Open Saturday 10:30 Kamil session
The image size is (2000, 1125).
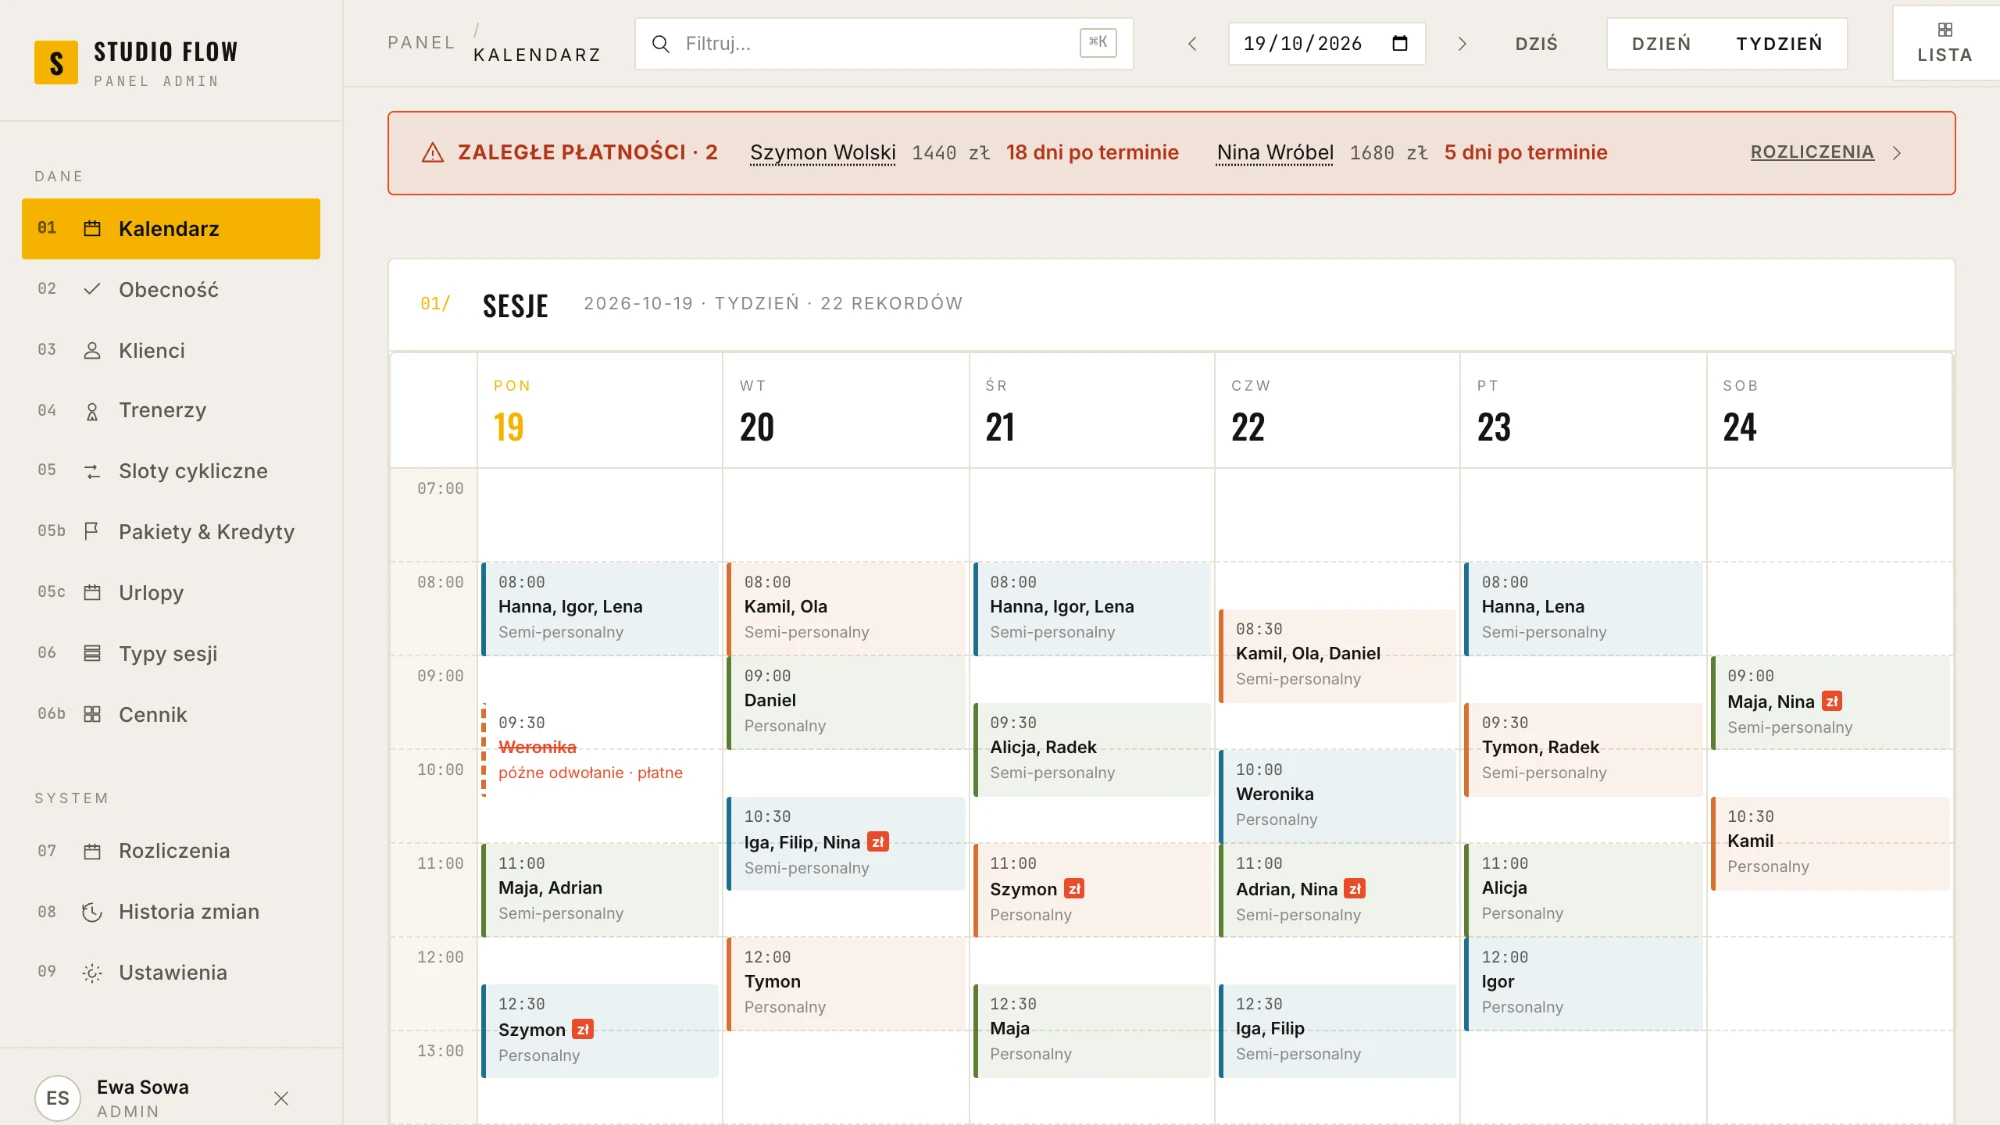coord(1830,843)
